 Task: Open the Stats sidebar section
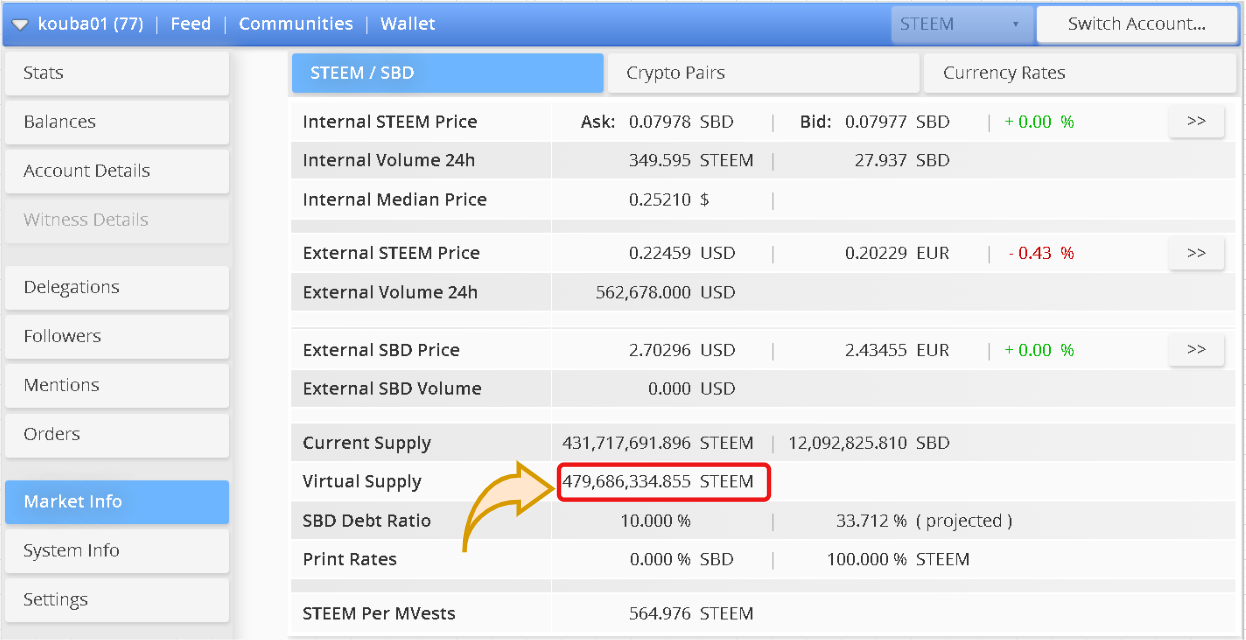[x=117, y=73]
